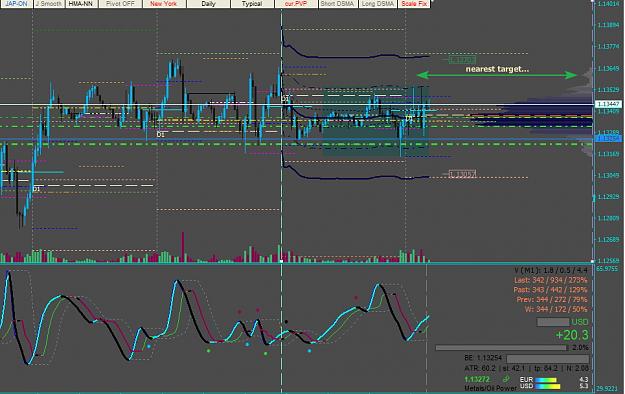Toggle the cur.PVP button
Screen dimensions: 625x394
[296, 4]
